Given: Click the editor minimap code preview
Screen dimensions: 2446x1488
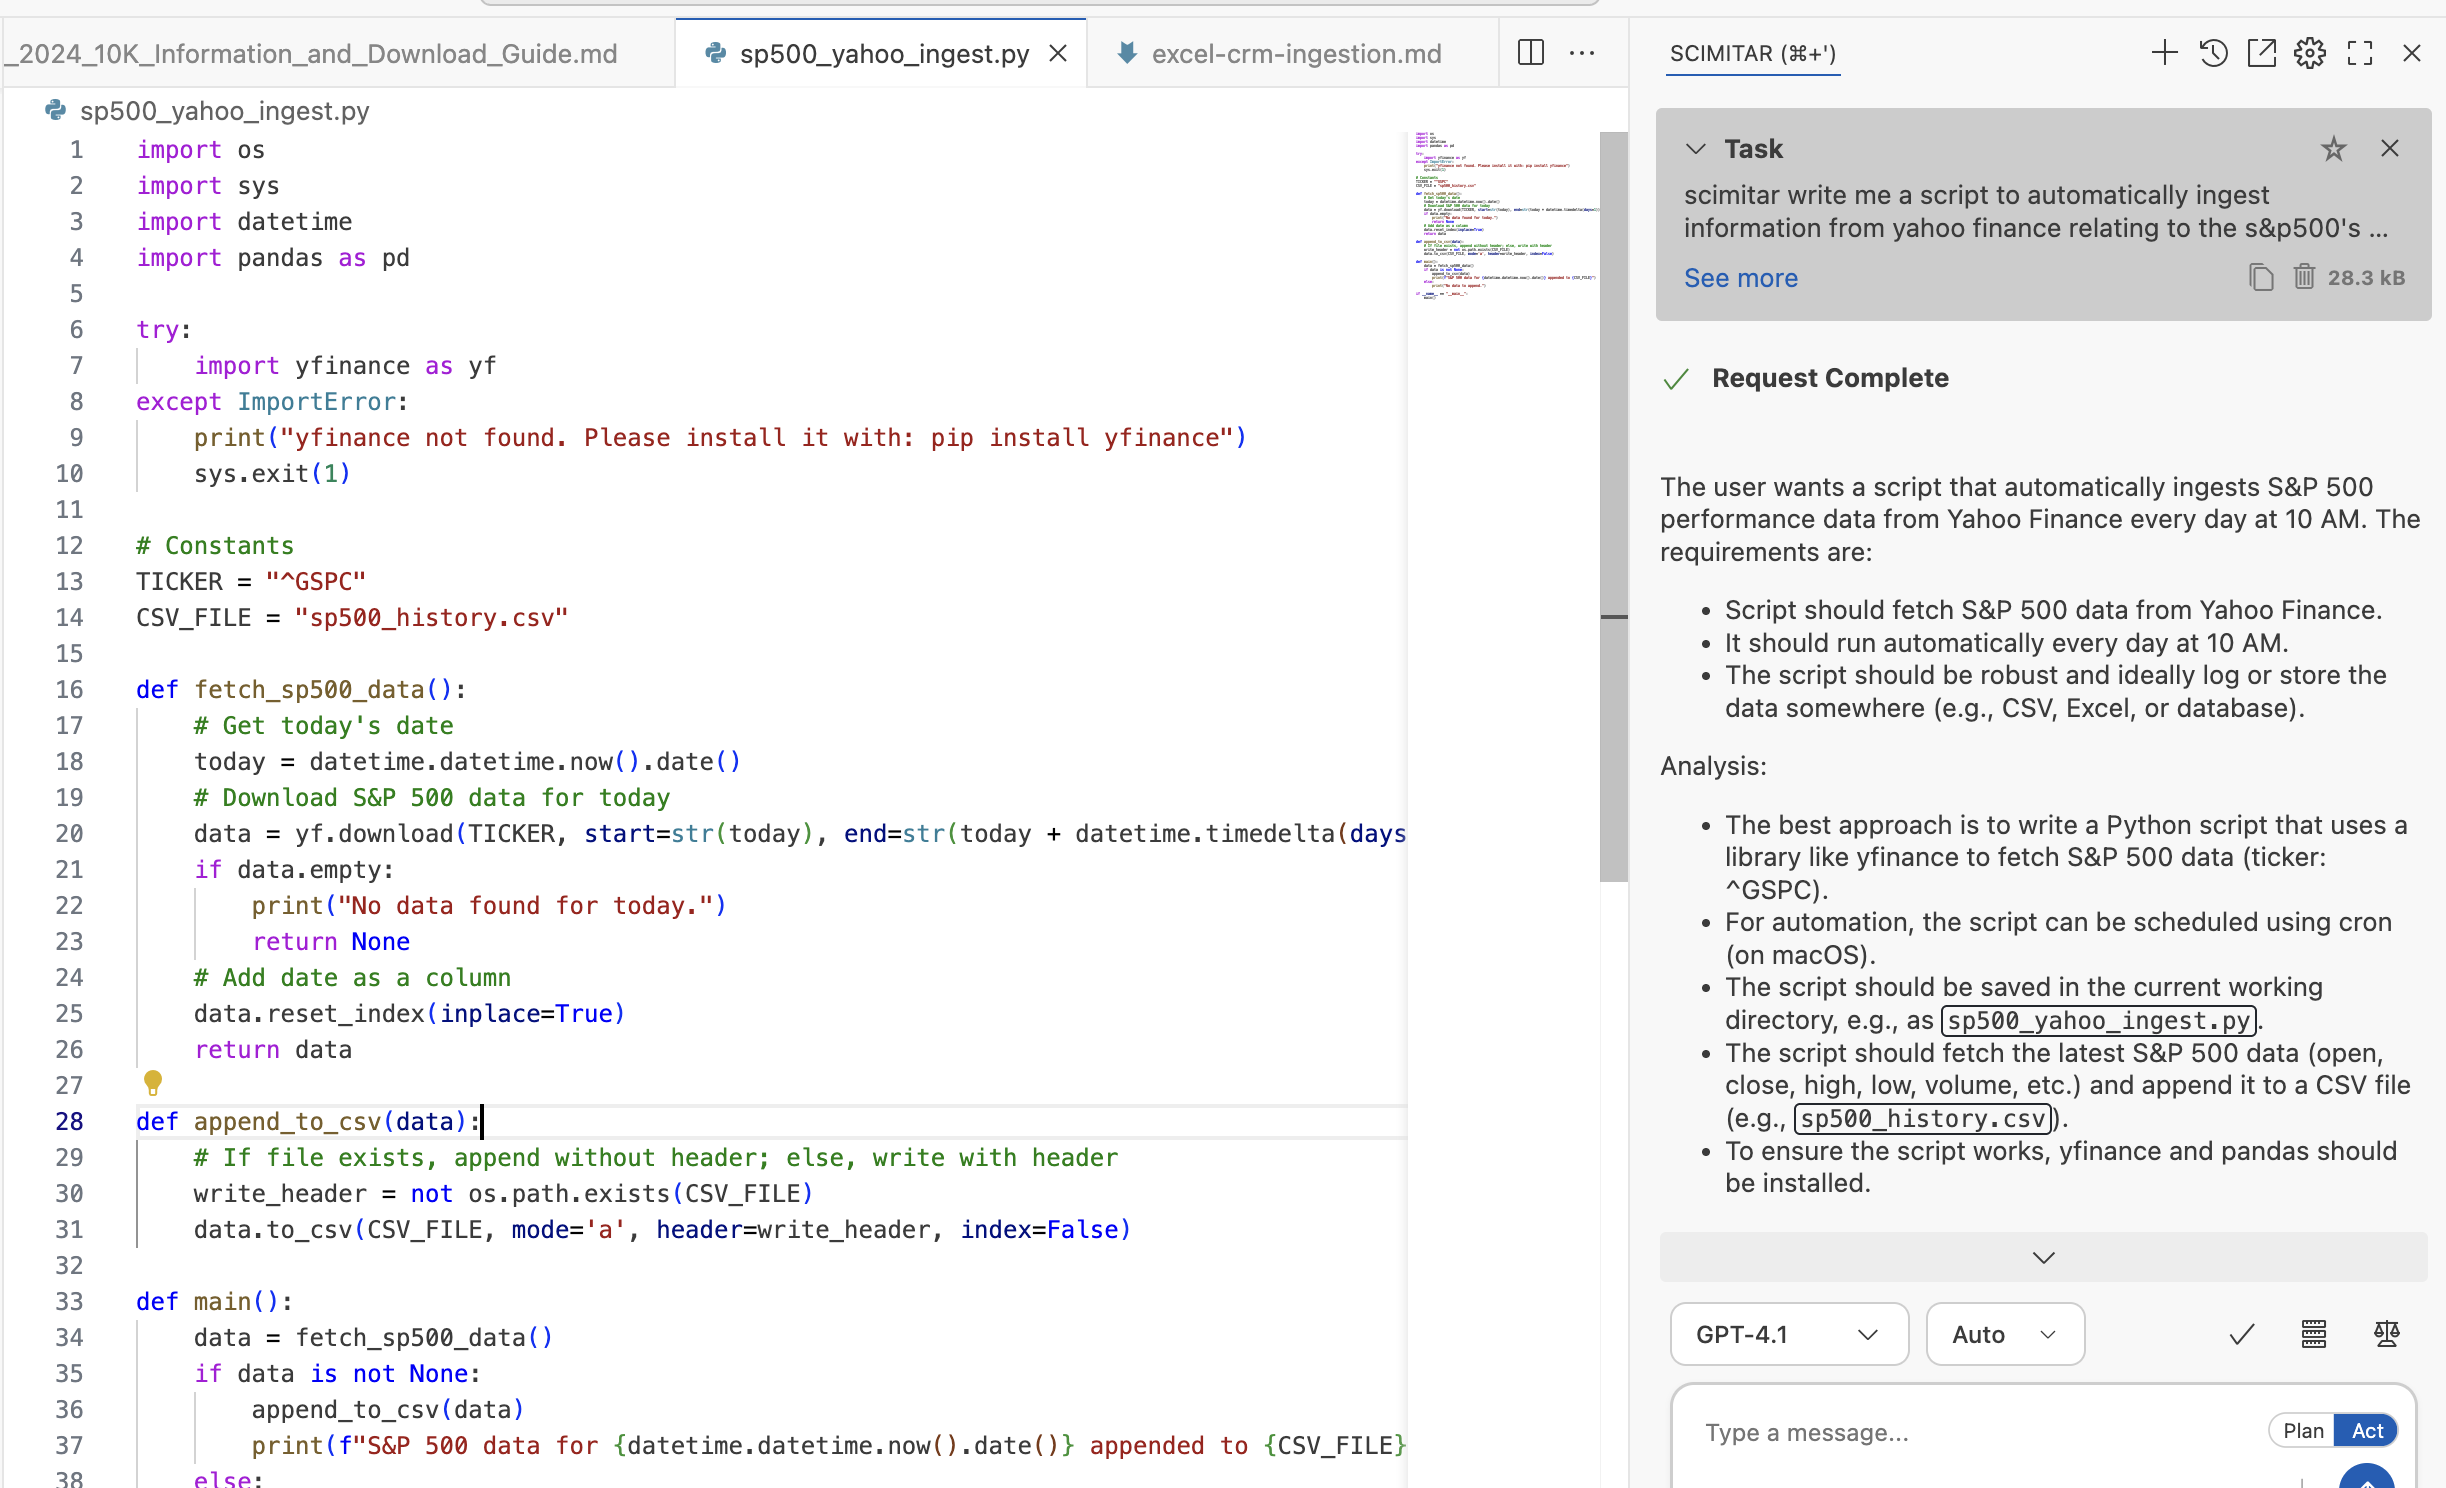Looking at the screenshot, I should click(x=1505, y=214).
